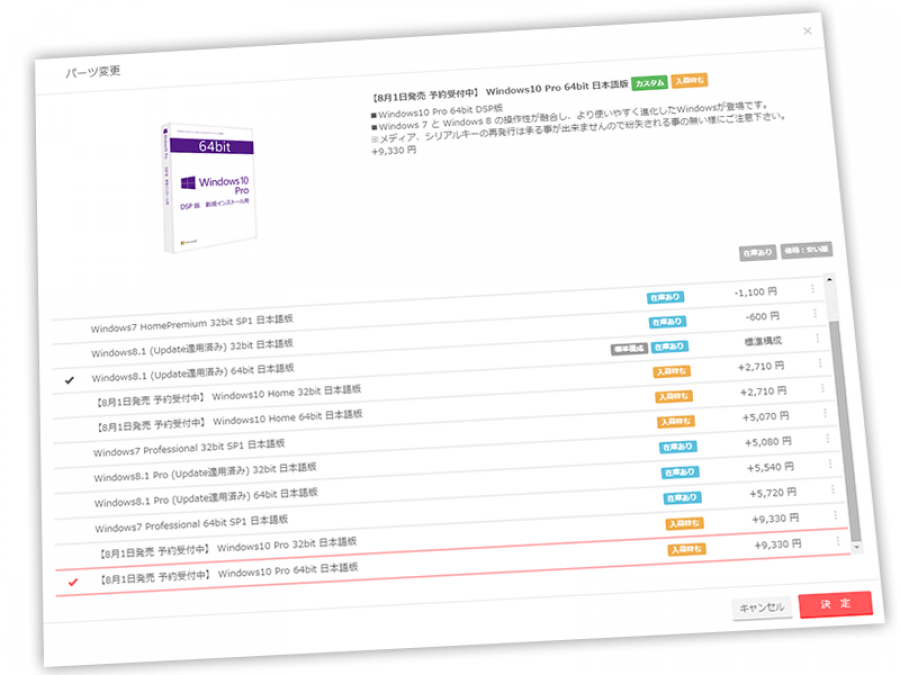Image resolution: width=900 pixels, height=675 pixels.
Task: Choose the Windows10 Home 64bit 日本語版 option
Action: 230,421
